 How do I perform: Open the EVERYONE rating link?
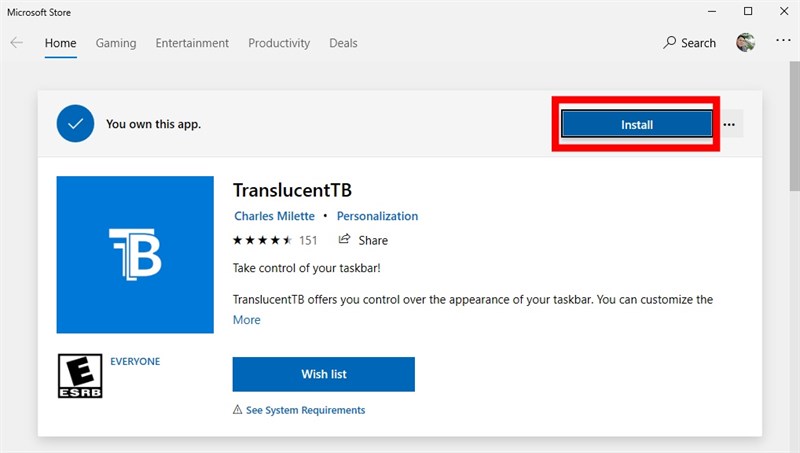point(135,361)
